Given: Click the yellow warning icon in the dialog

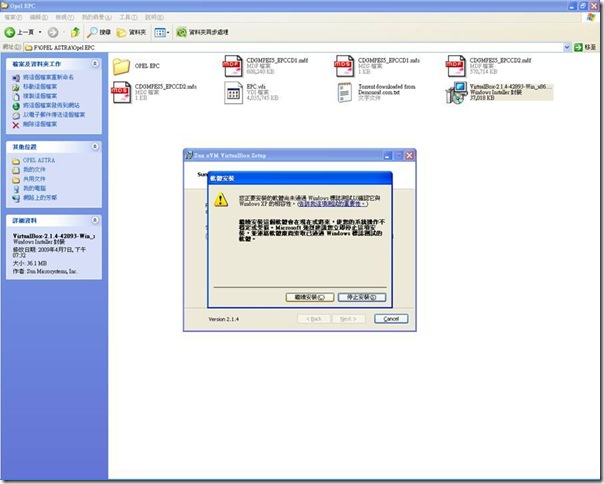Looking at the screenshot, I should (221, 200).
